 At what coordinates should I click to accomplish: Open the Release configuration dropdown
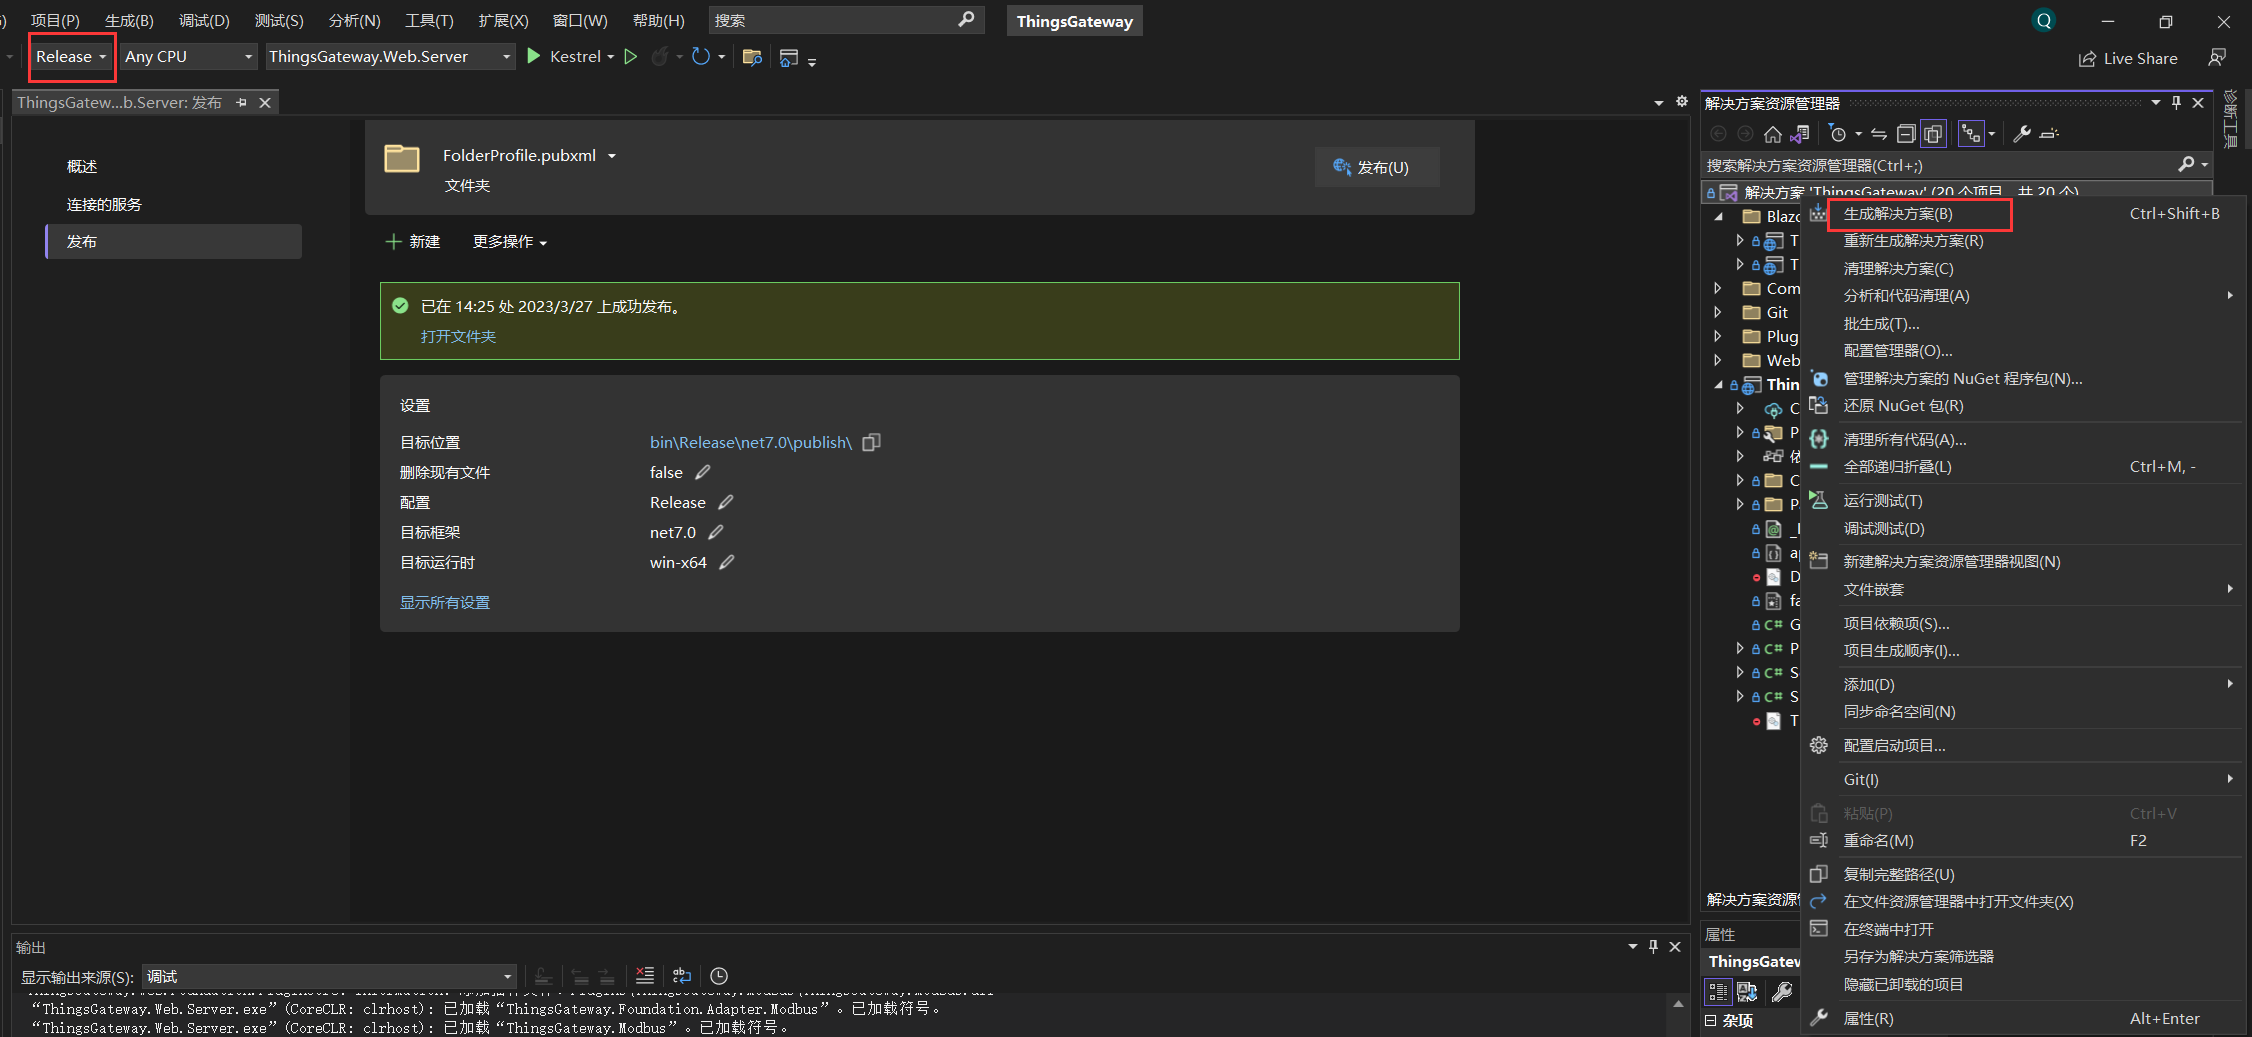click(x=71, y=57)
